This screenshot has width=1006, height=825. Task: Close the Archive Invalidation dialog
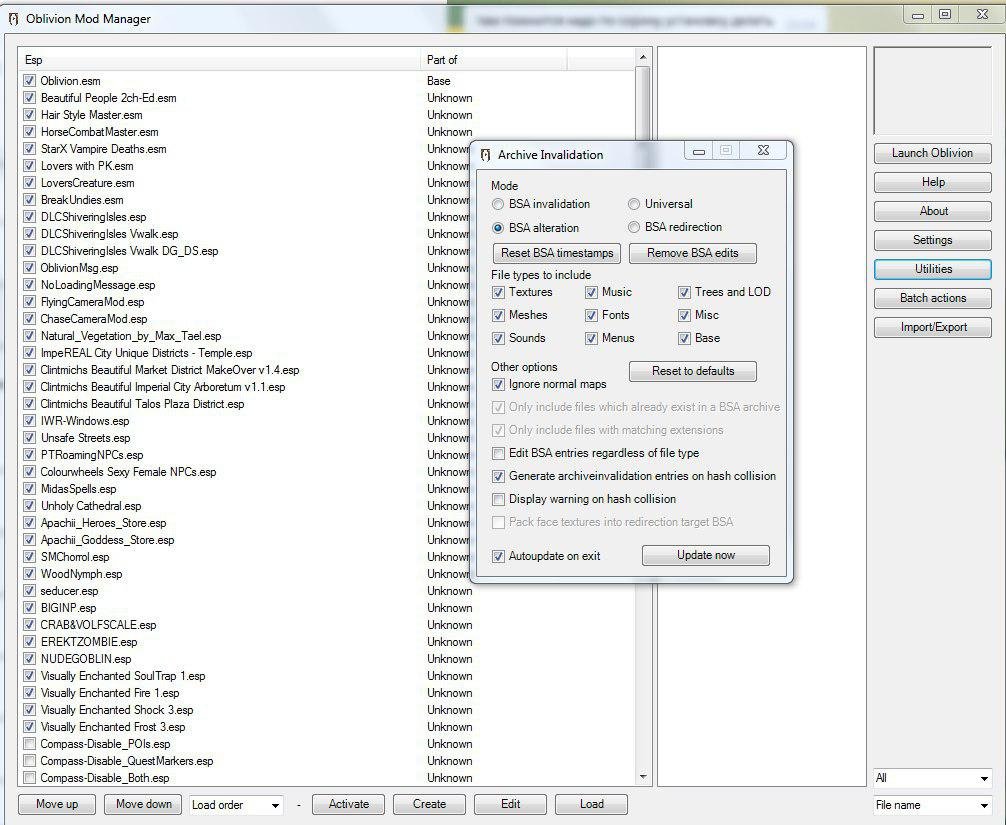click(x=763, y=151)
